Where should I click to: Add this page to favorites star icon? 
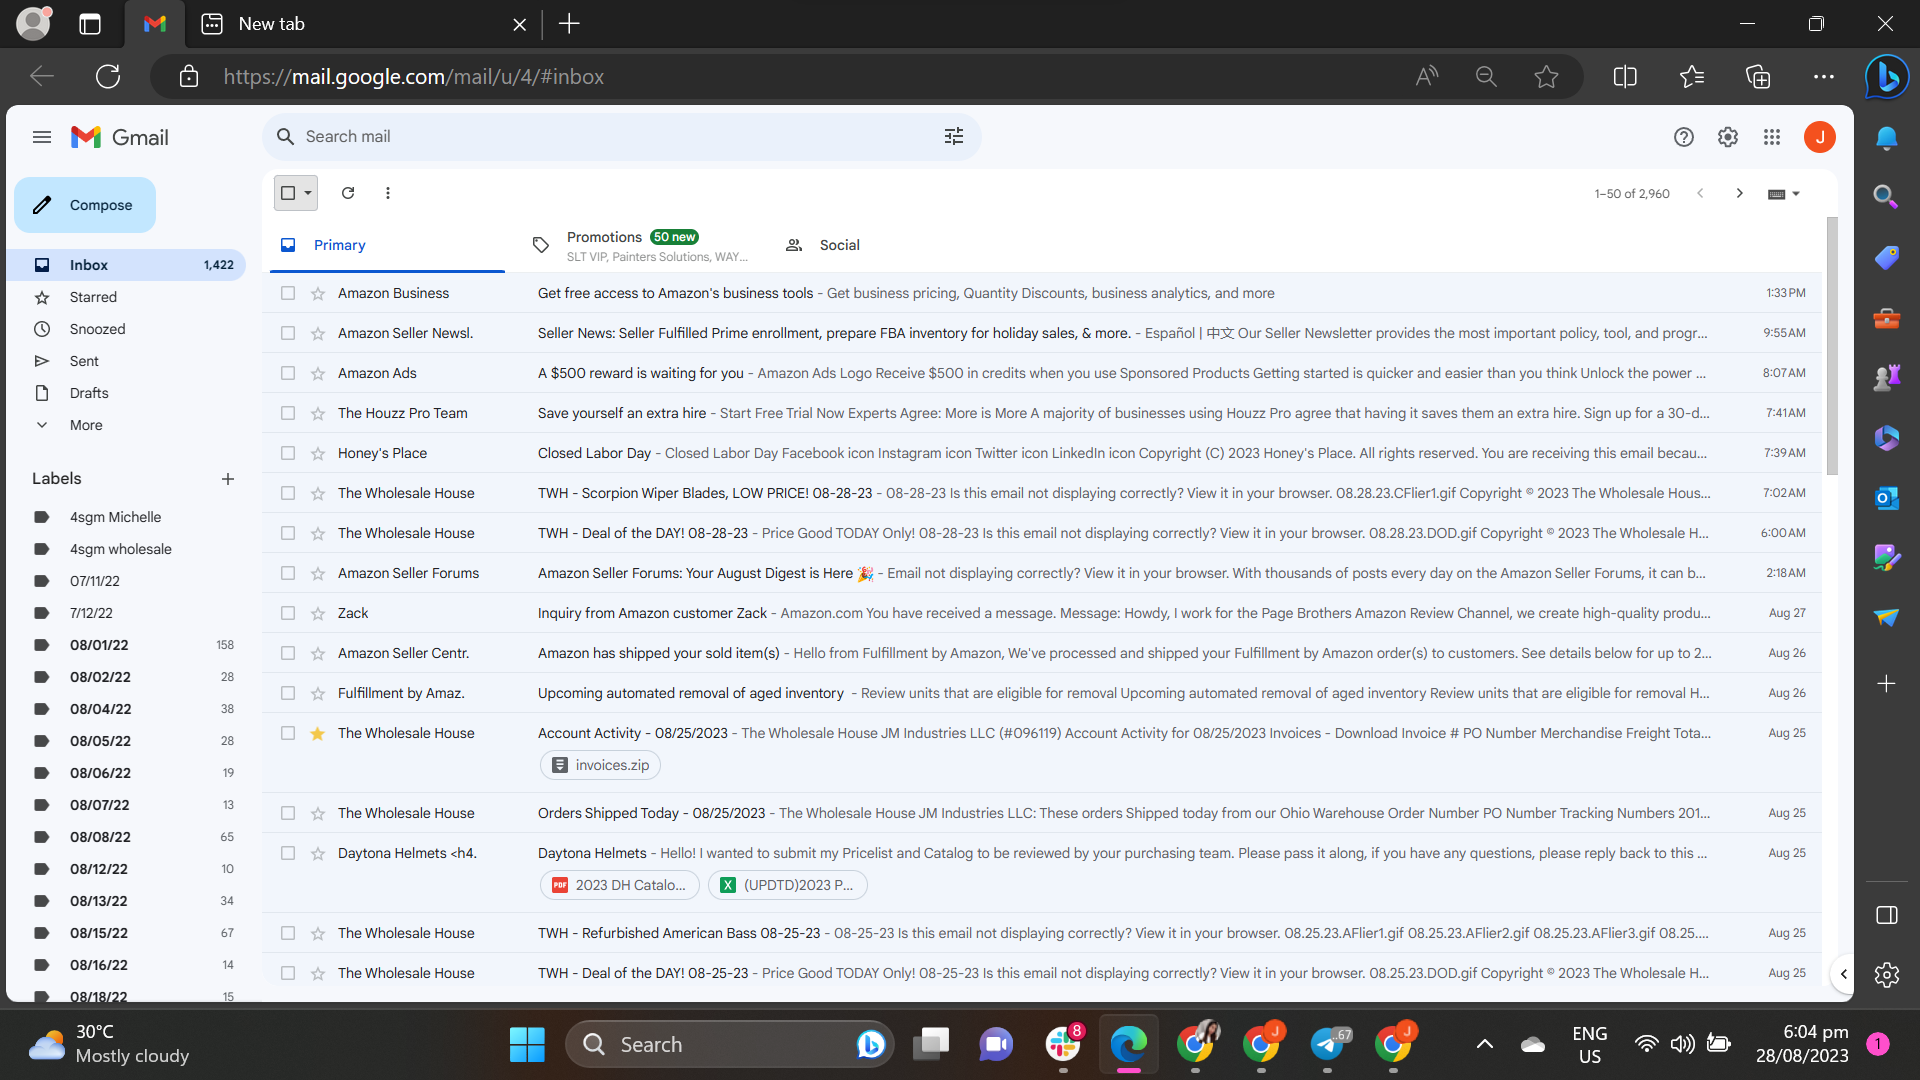tap(1547, 77)
